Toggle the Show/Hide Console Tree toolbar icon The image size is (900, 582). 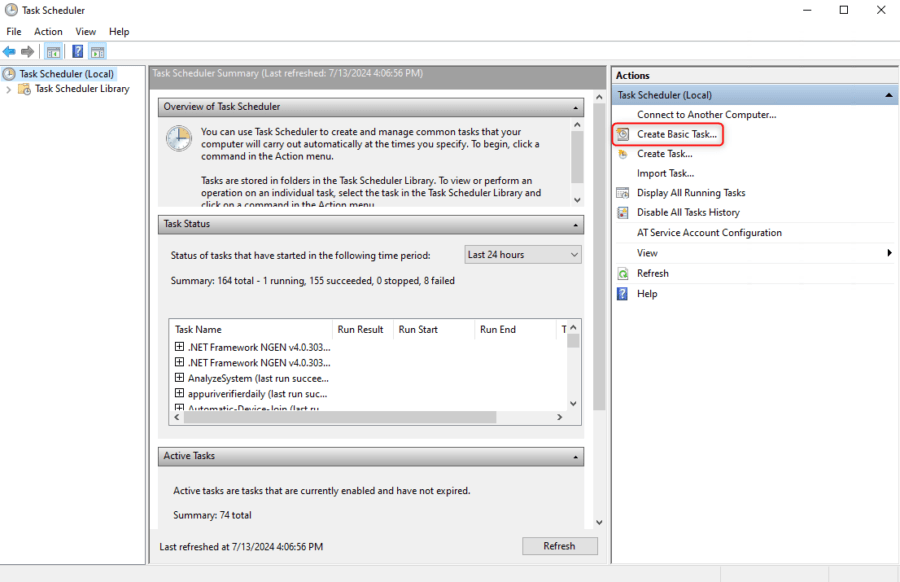53,51
